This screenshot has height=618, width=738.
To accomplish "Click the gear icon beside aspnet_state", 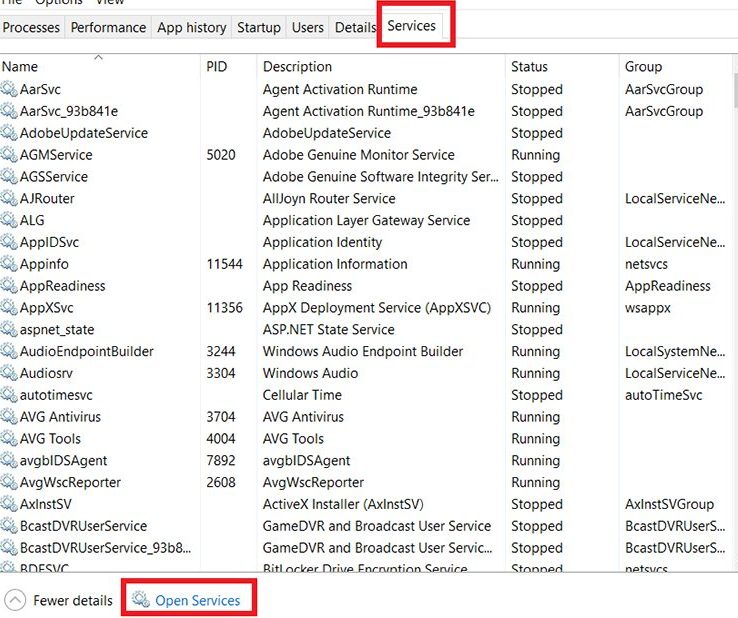I will 9,329.
